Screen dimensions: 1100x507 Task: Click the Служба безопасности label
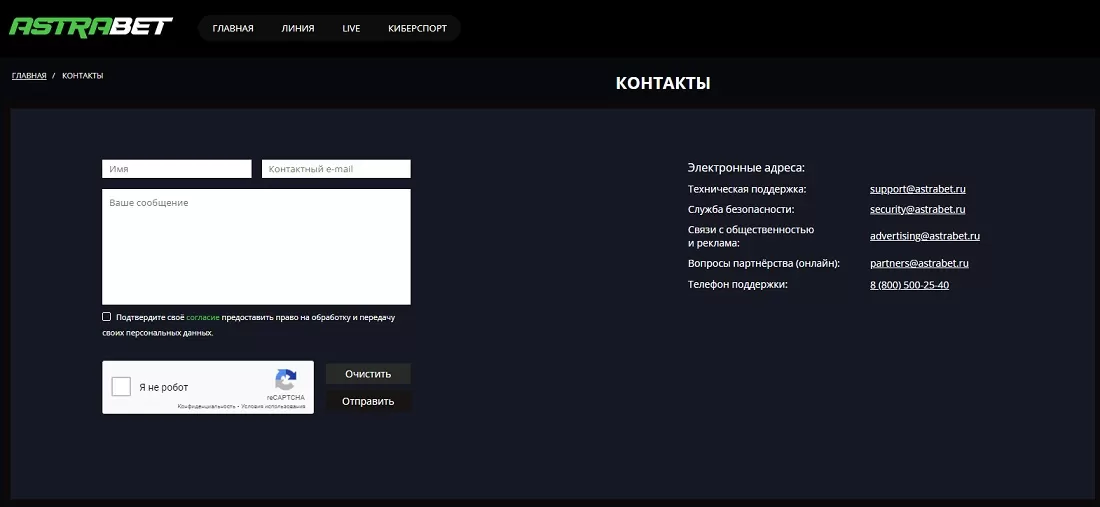(x=741, y=210)
